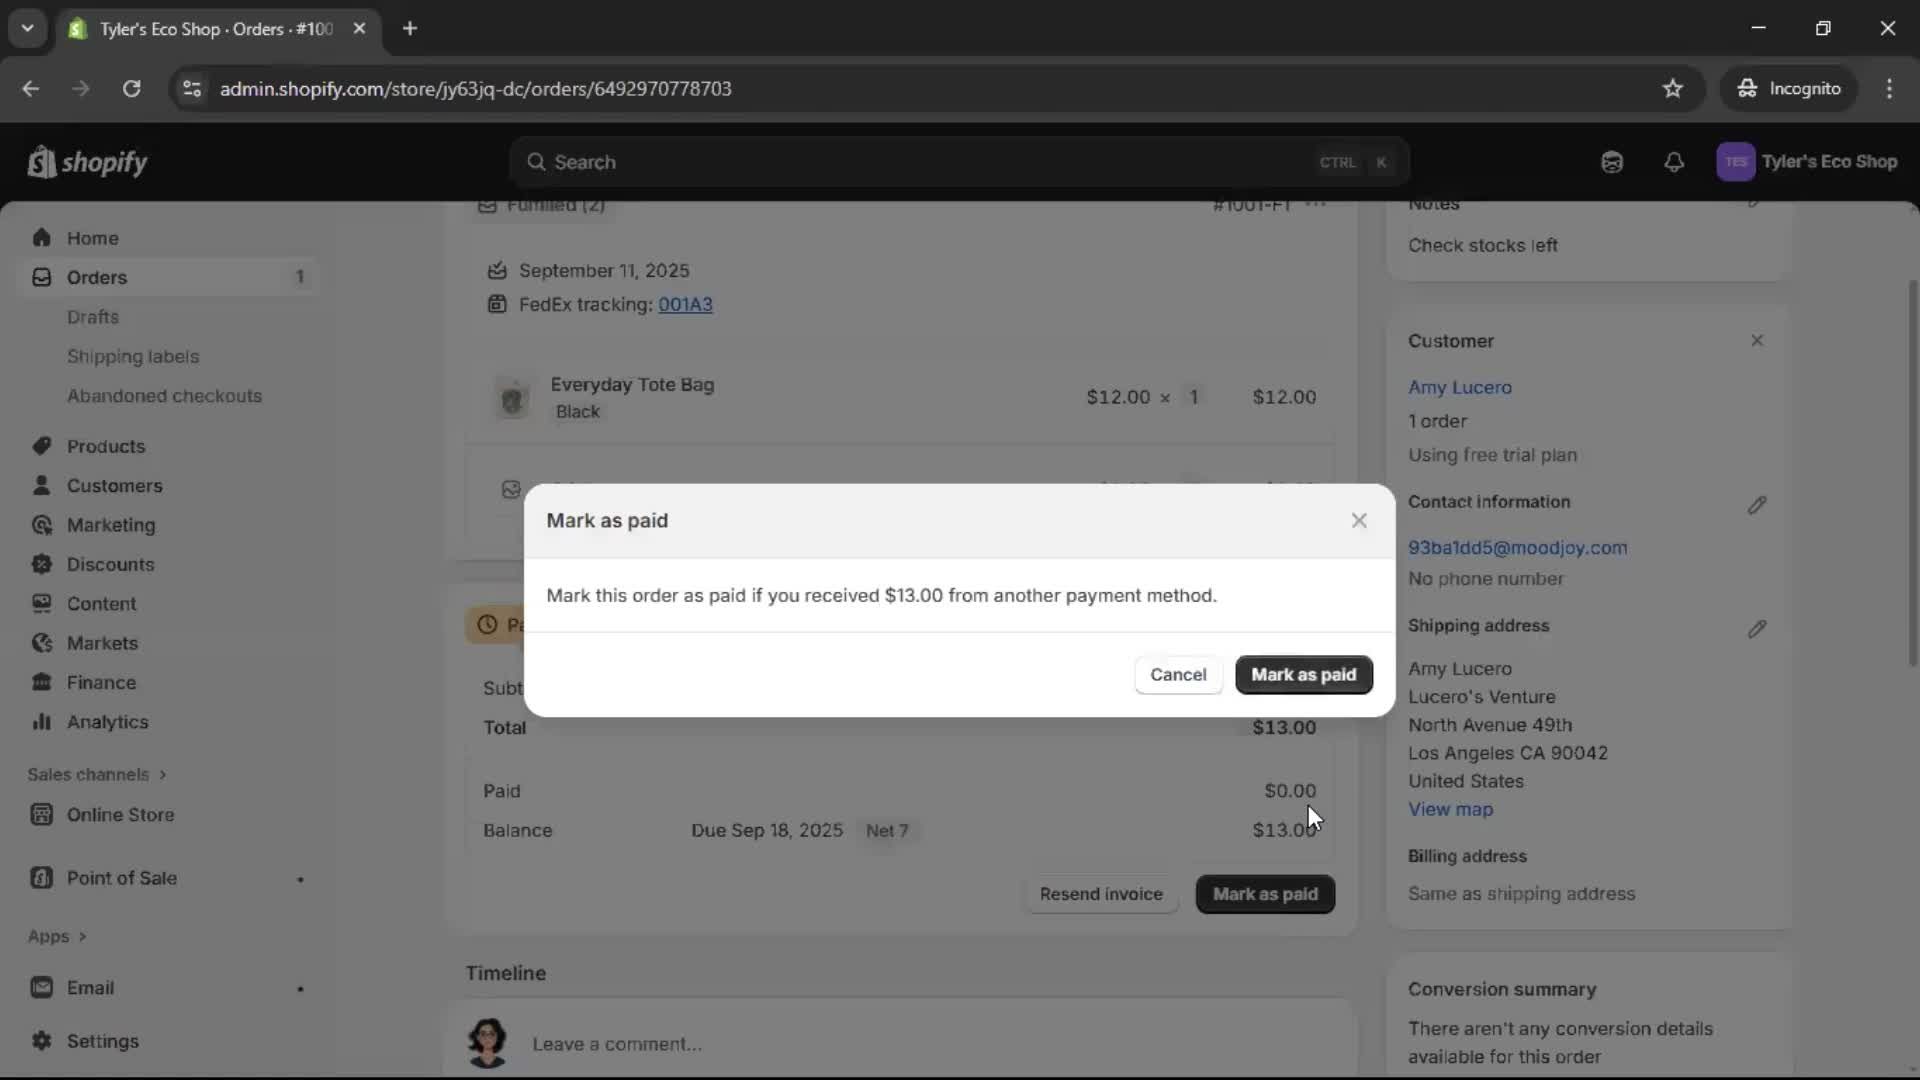Open the notifications bell
The height and width of the screenshot is (1080, 1920).
coord(1674,162)
